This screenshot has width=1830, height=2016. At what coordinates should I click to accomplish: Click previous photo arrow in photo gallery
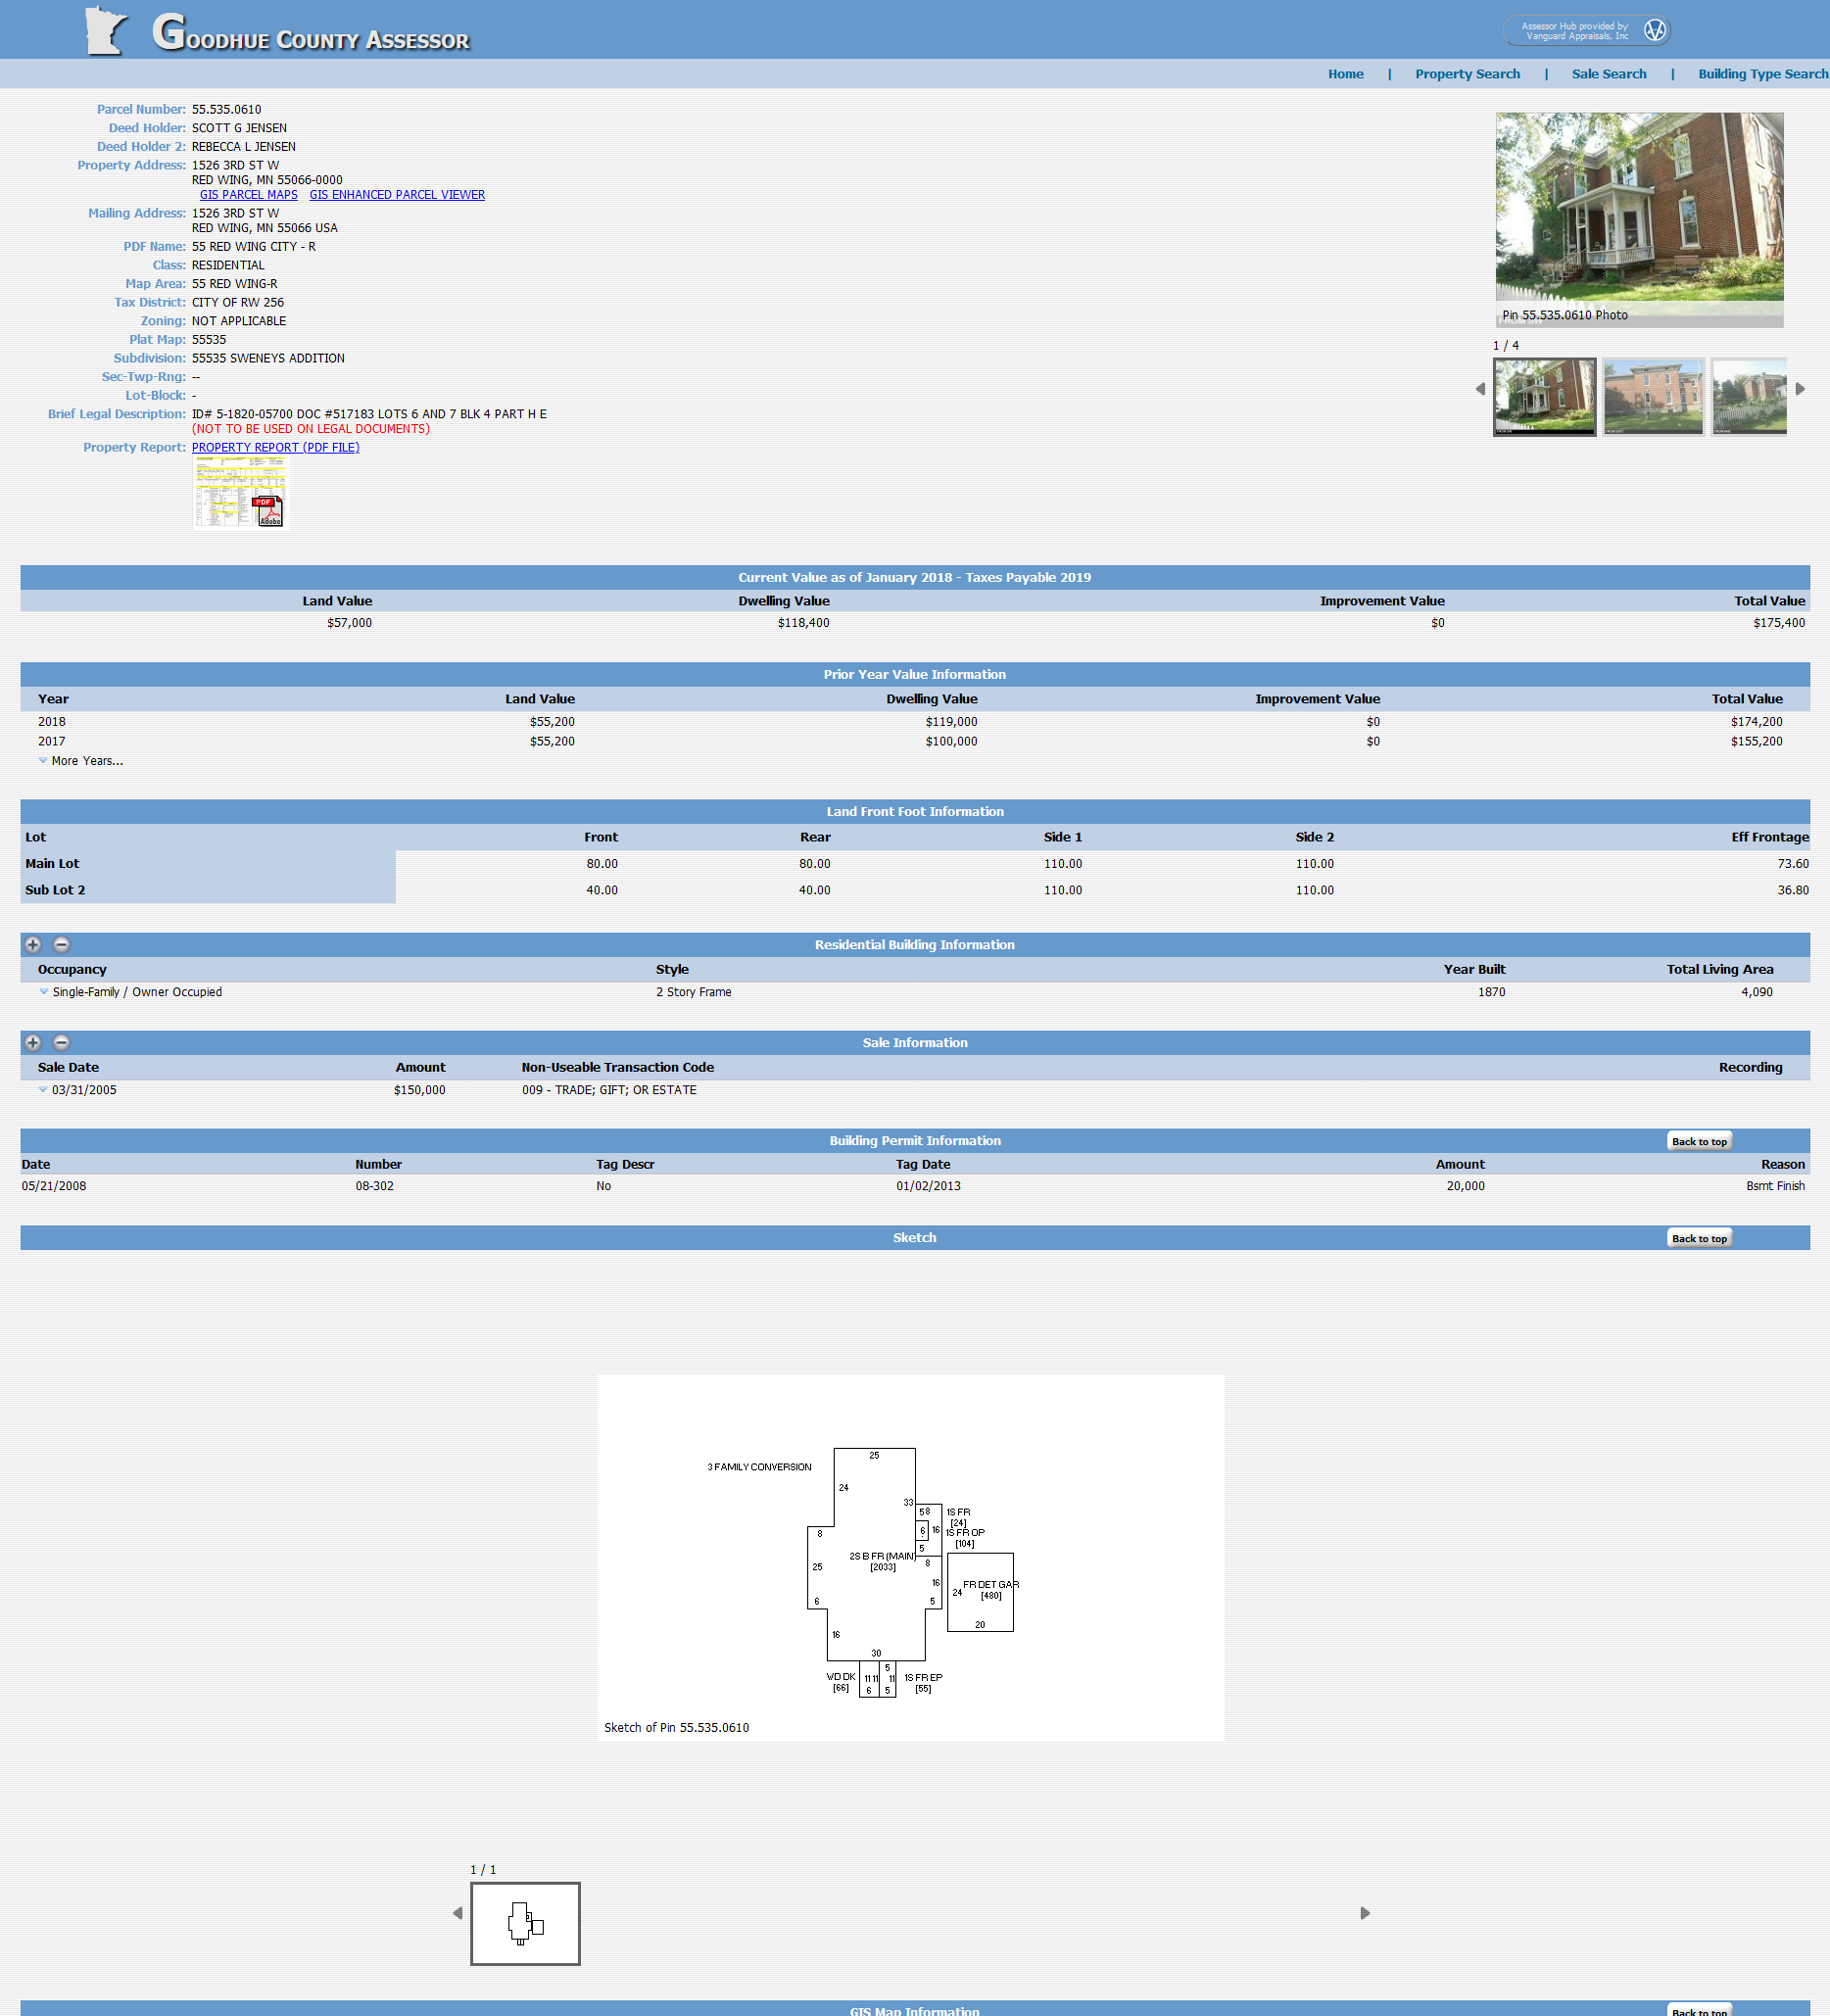1480,389
